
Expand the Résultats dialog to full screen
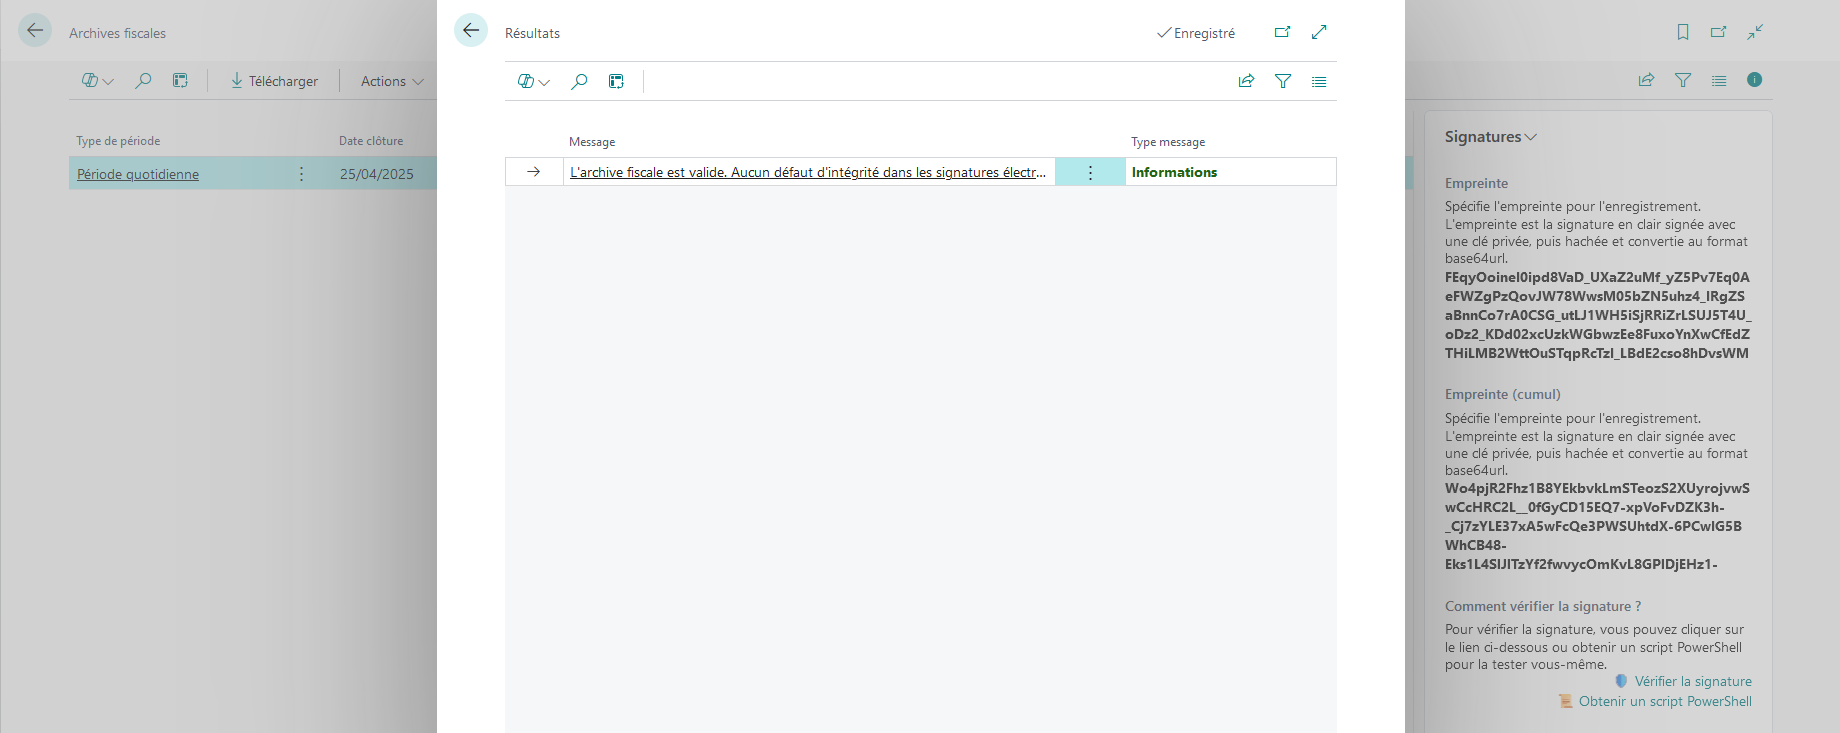(x=1319, y=32)
